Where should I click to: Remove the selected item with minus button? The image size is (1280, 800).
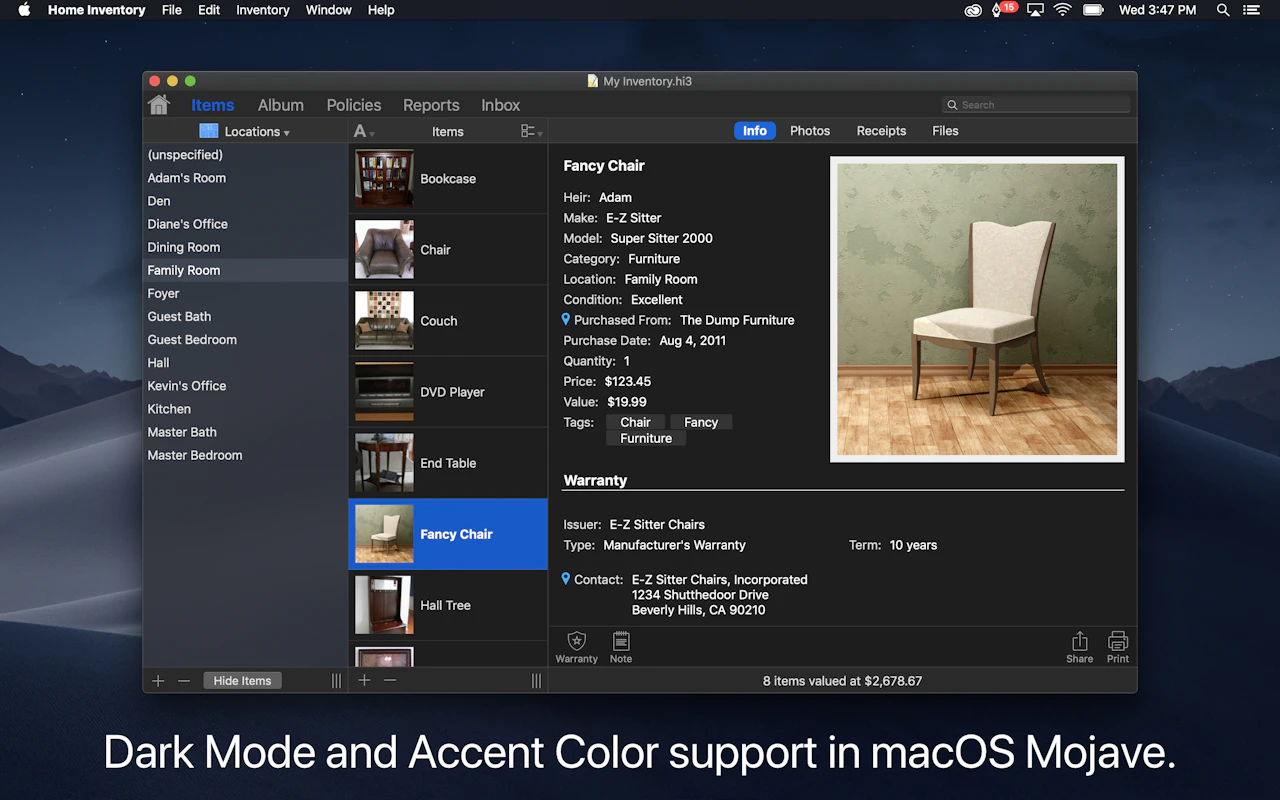[390, 681]
